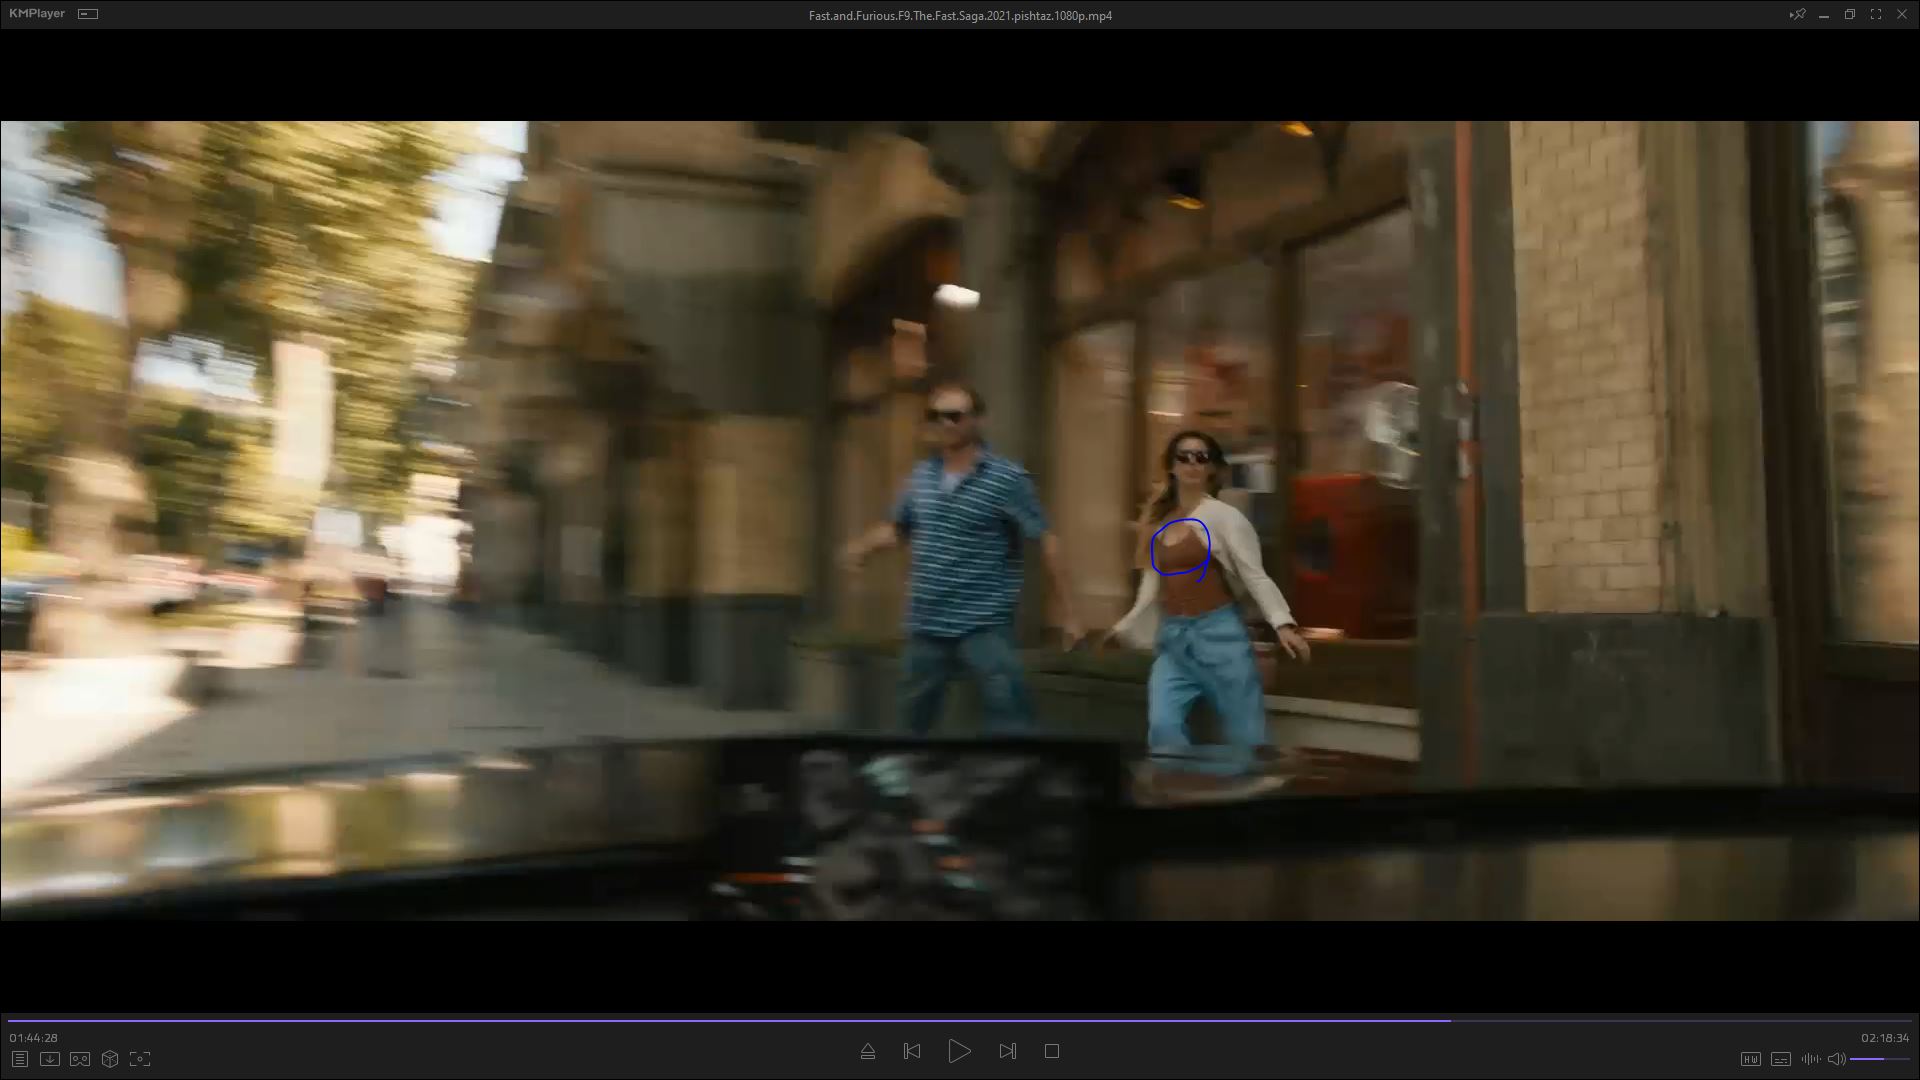Viewport: 1920px width, 1080px height.
Task: Open the audio waveform equalizer icon
Action: coord(1810,1059)
